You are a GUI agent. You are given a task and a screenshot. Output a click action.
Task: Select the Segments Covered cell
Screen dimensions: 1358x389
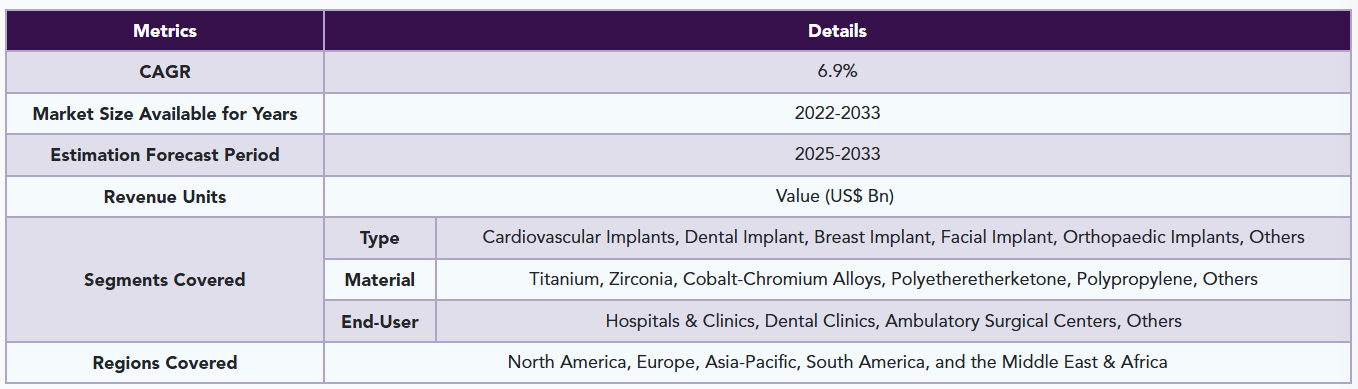(x=165, y=280)
